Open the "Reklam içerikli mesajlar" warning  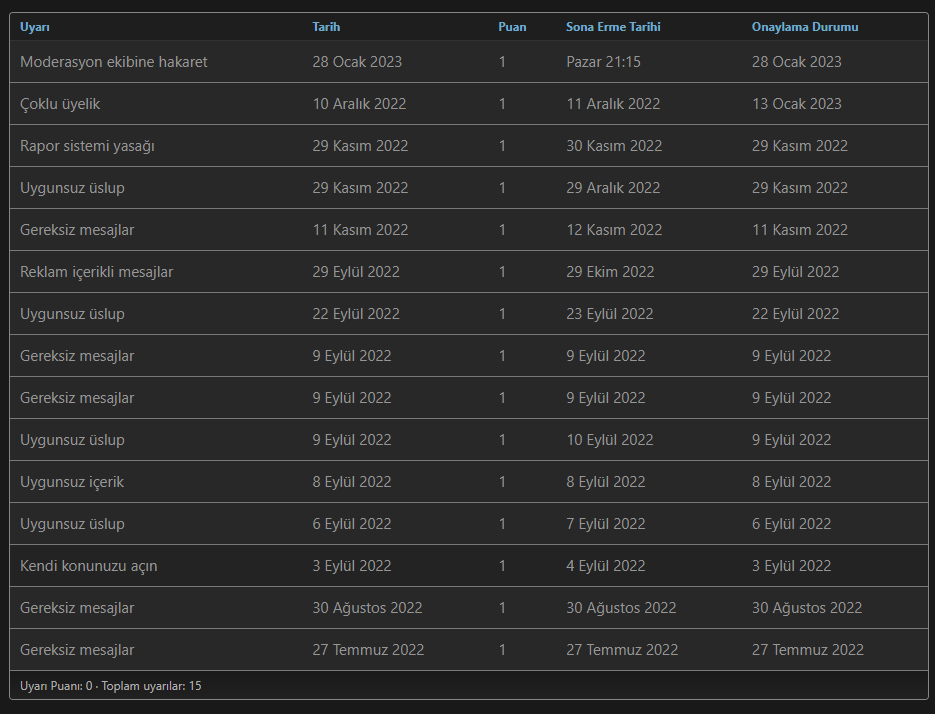tap(96, 272)
